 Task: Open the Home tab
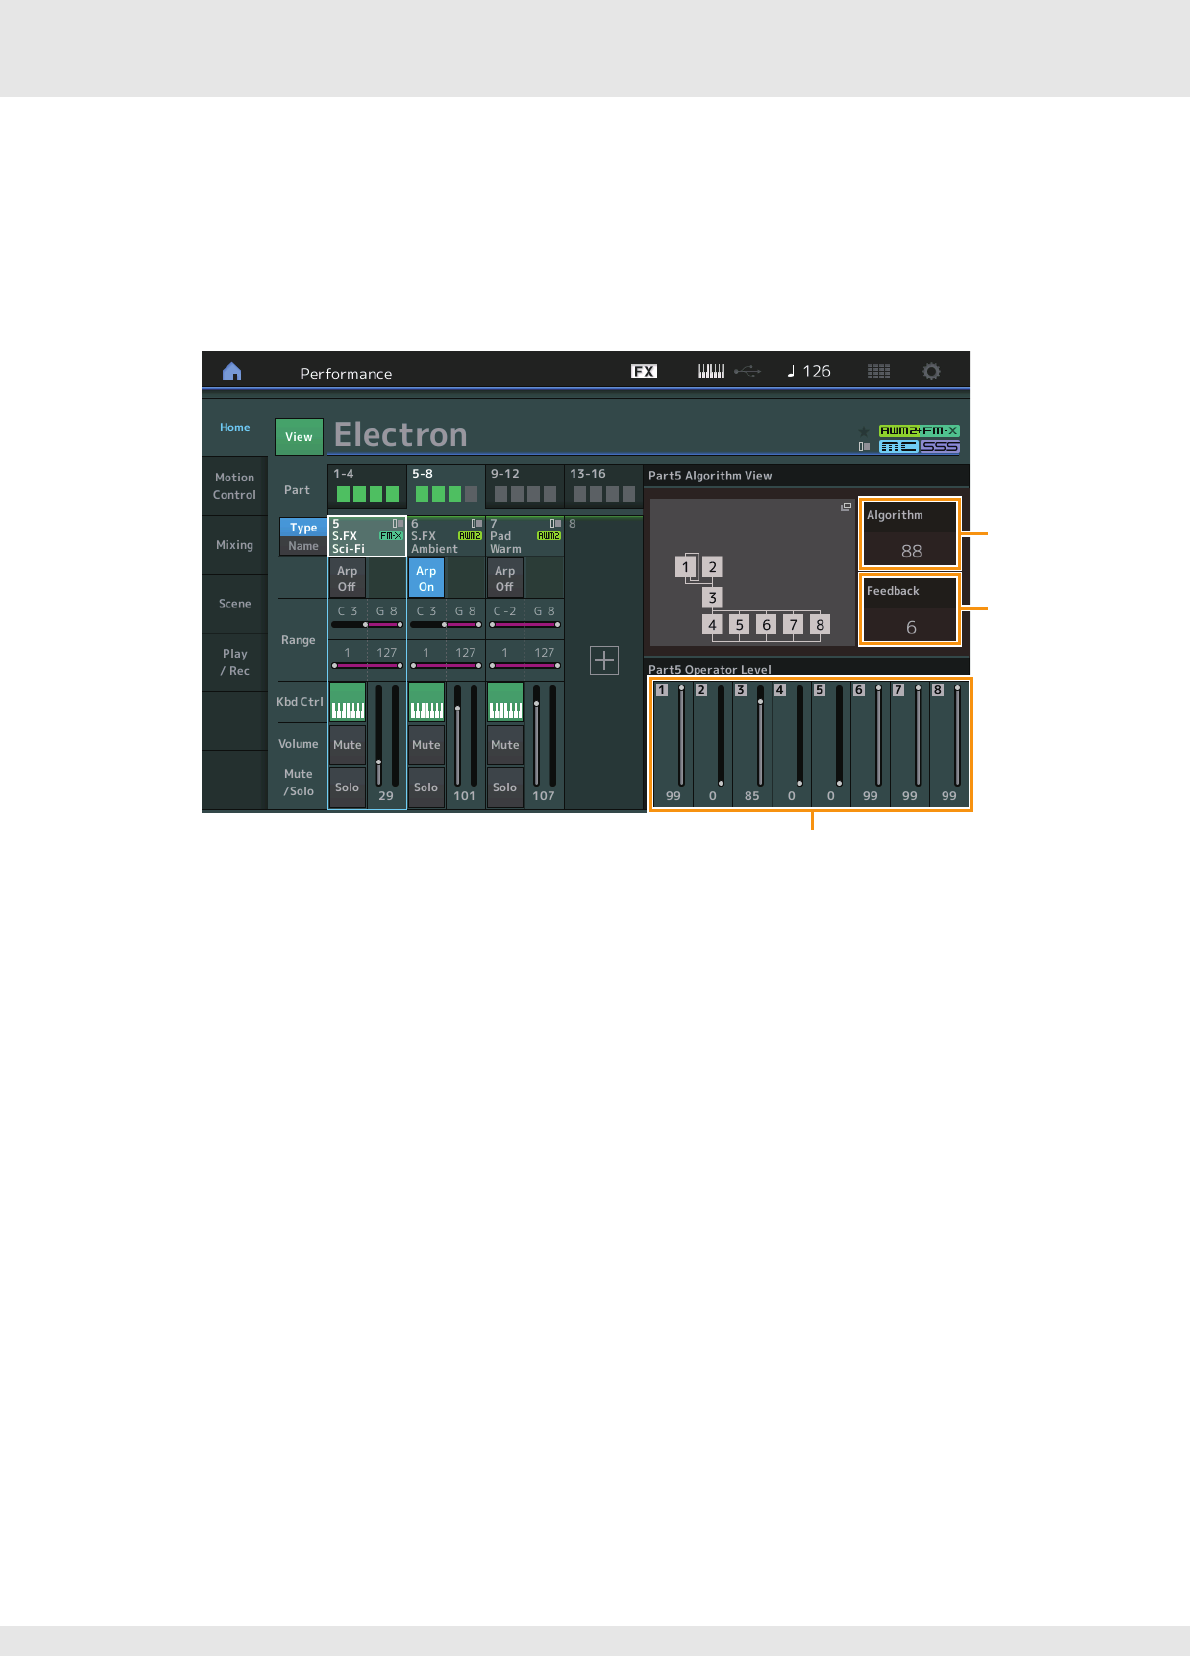point(235,427)
